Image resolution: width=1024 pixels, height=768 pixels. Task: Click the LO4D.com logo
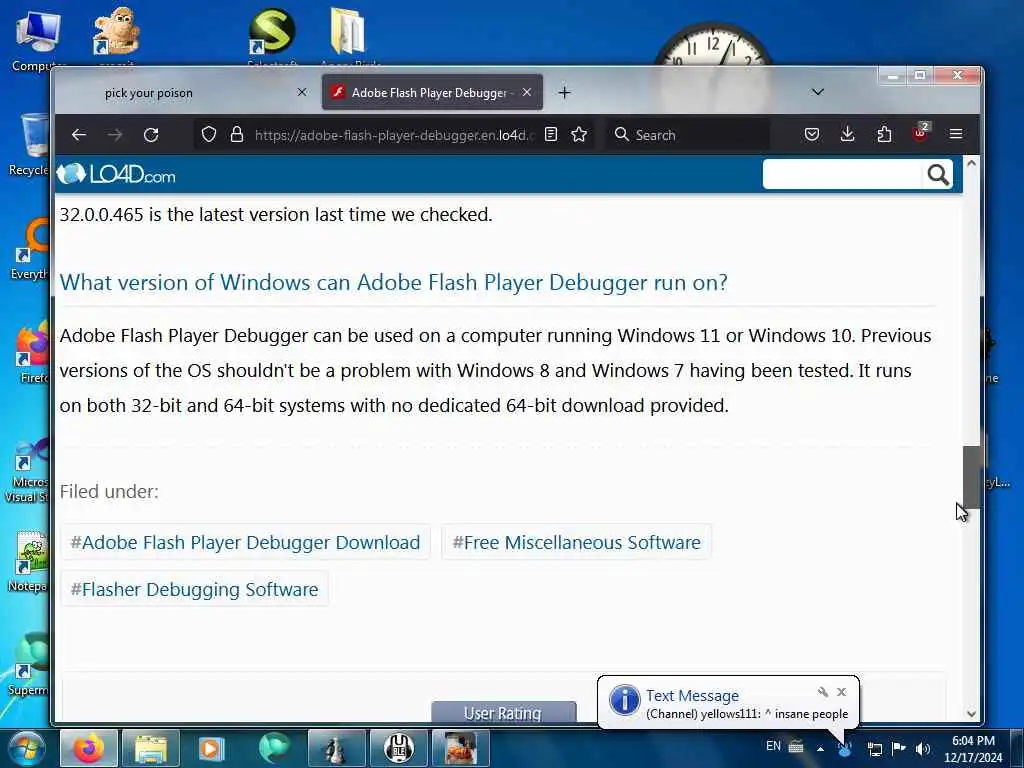tap(116, 174)
